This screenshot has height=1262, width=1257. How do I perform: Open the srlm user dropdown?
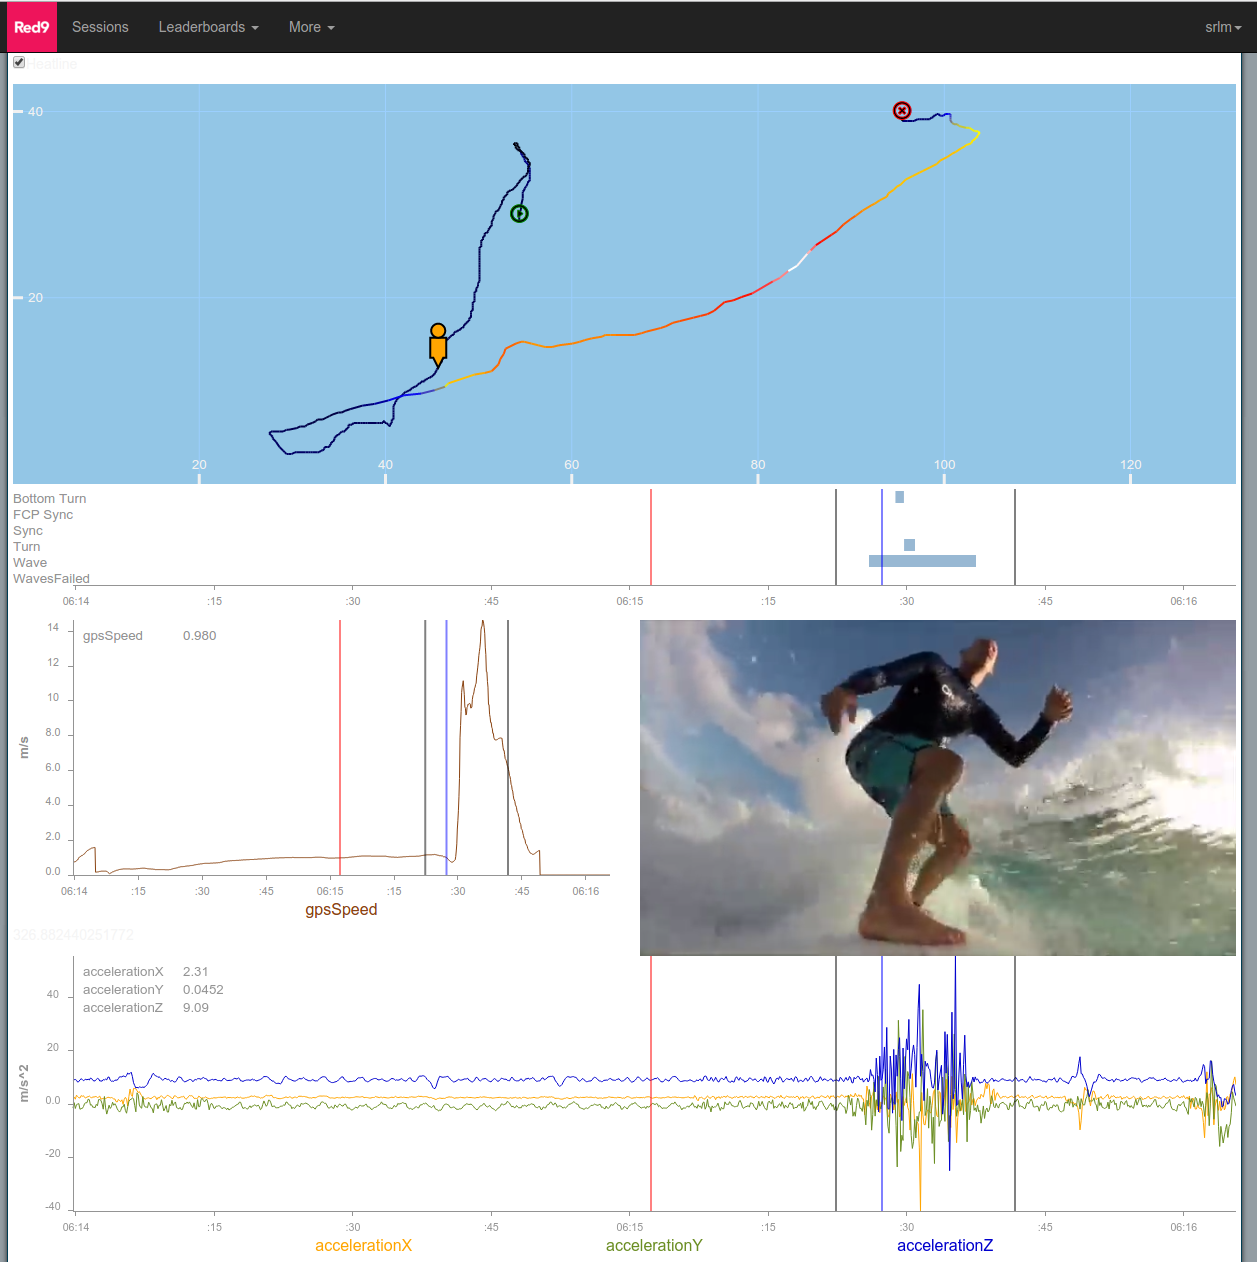(1222, 27)
